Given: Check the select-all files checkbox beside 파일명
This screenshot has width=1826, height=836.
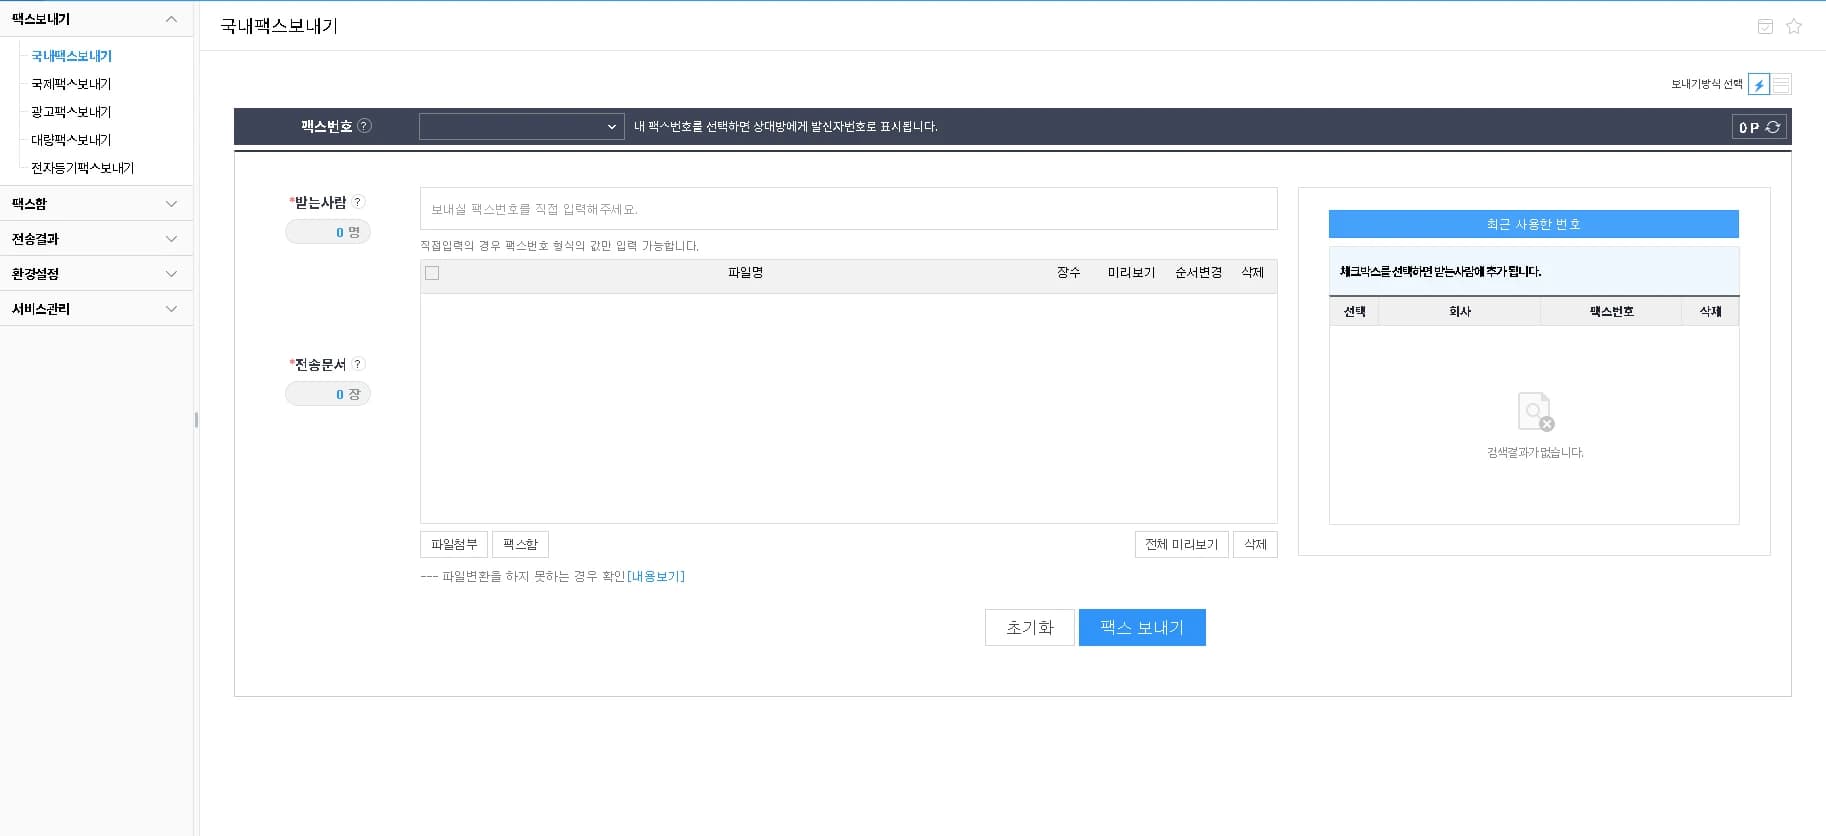Looking at the screenshot, I should (432, 273).
